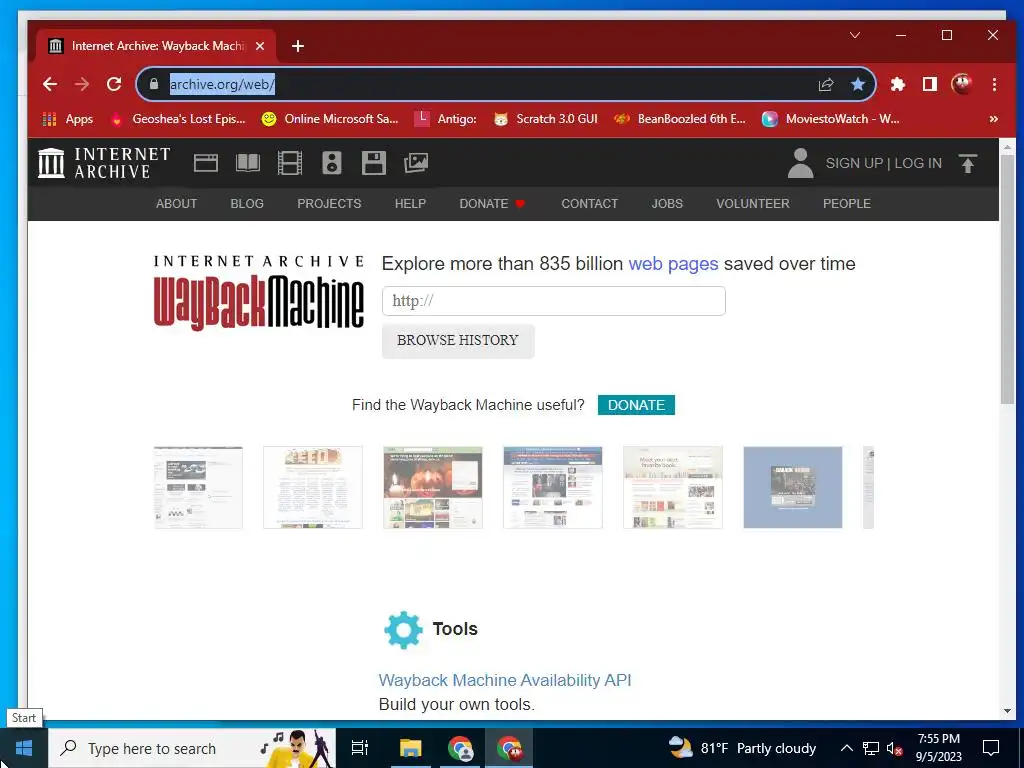Open the Extensions puzzle icon

click(x=898, y=84)
